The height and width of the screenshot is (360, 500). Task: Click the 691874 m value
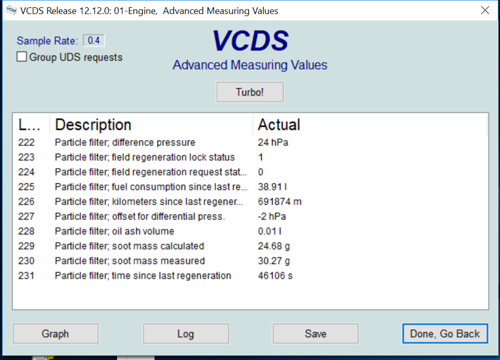pos(280,202)
